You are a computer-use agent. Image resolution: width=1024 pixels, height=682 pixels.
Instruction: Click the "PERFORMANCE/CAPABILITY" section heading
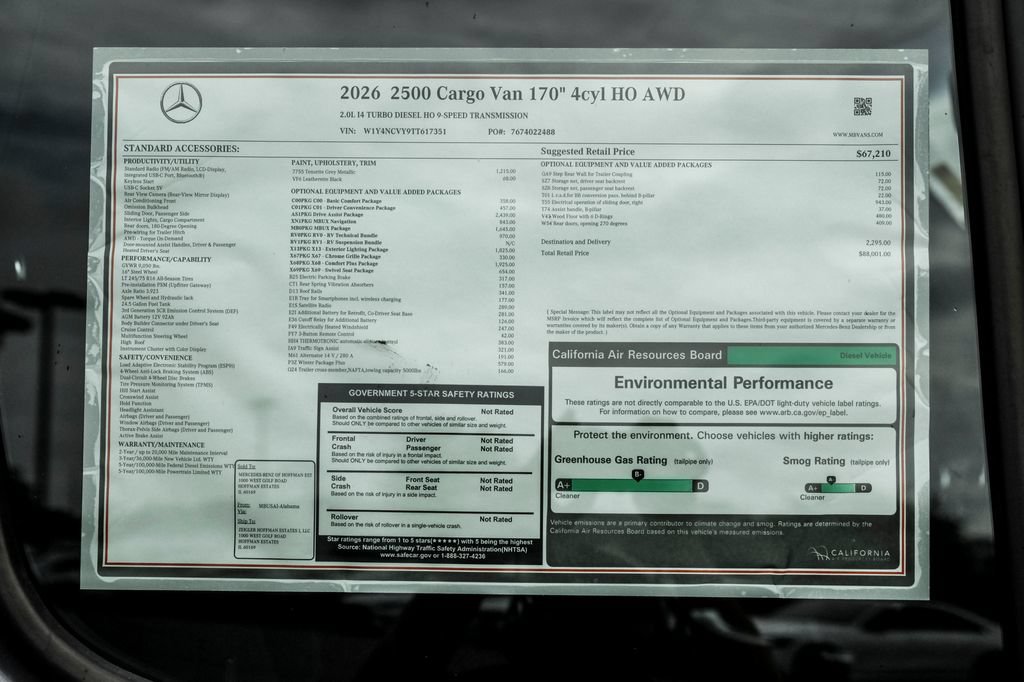[x=166, y=259]
